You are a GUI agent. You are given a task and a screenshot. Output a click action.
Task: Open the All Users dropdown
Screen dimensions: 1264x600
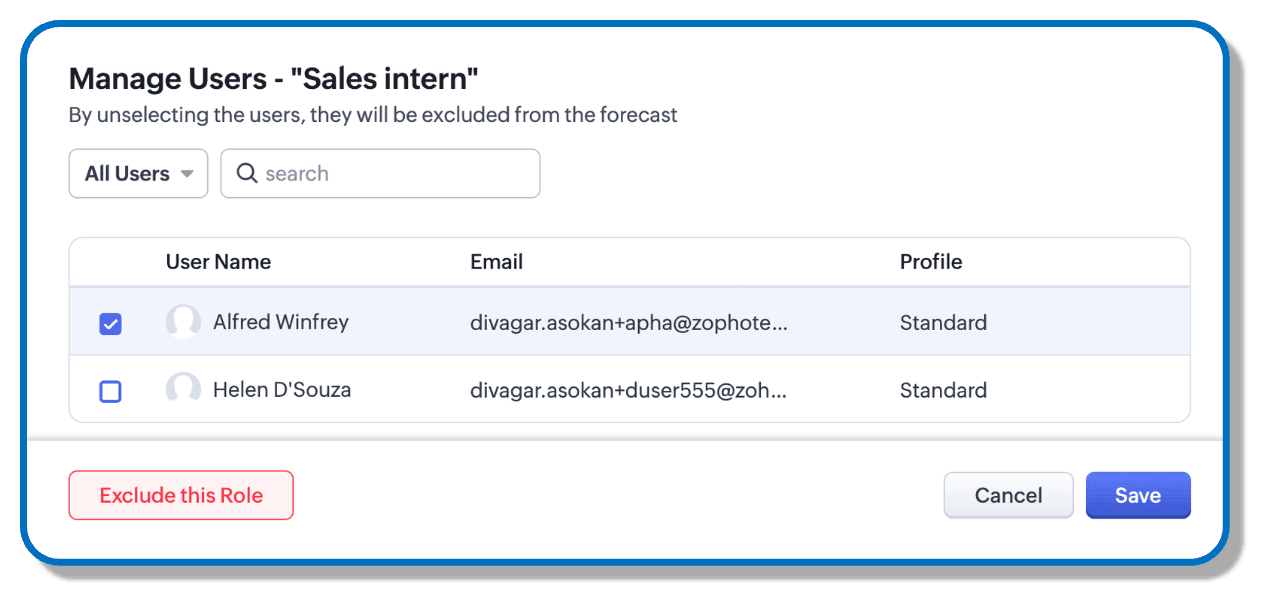(138, 173)
